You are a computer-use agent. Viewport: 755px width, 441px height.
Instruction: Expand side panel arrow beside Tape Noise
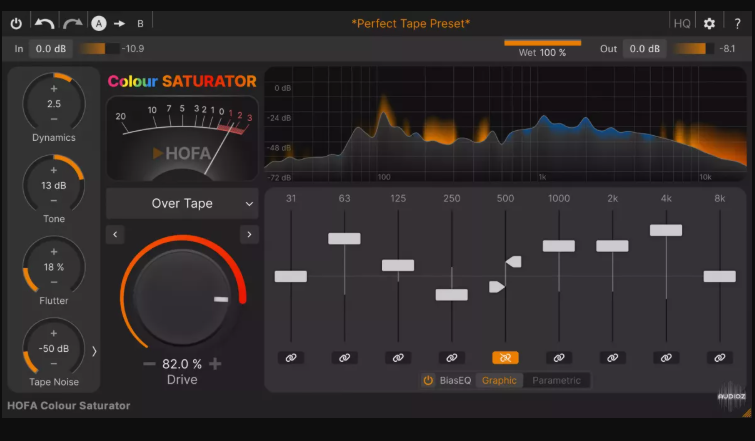[94, 351]
